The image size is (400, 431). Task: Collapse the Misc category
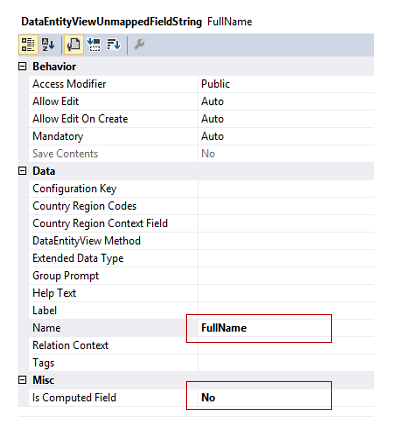22,380
